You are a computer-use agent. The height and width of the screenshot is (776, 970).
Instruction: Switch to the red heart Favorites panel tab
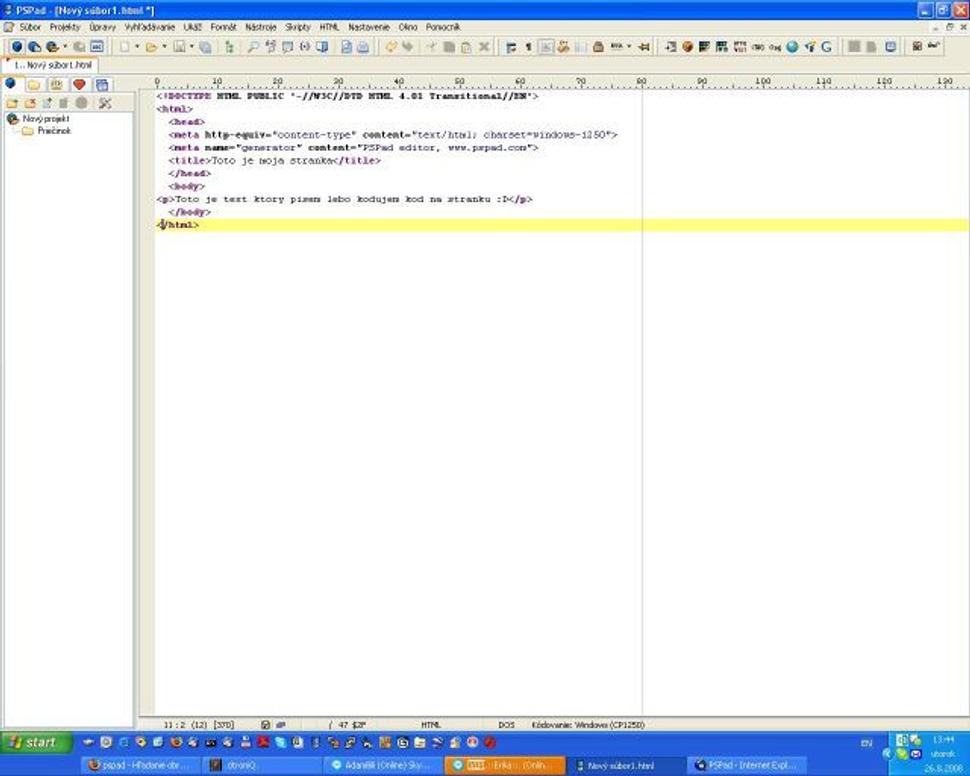tap(79, 85)
